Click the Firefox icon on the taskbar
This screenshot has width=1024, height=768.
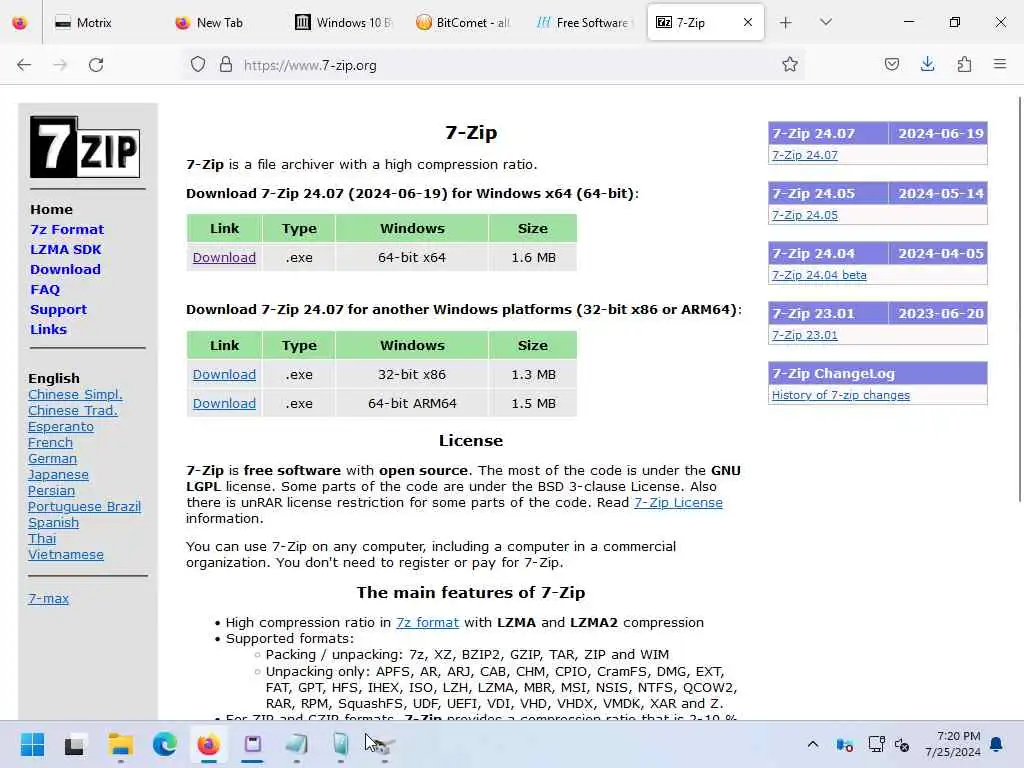[x=208, y=744]
